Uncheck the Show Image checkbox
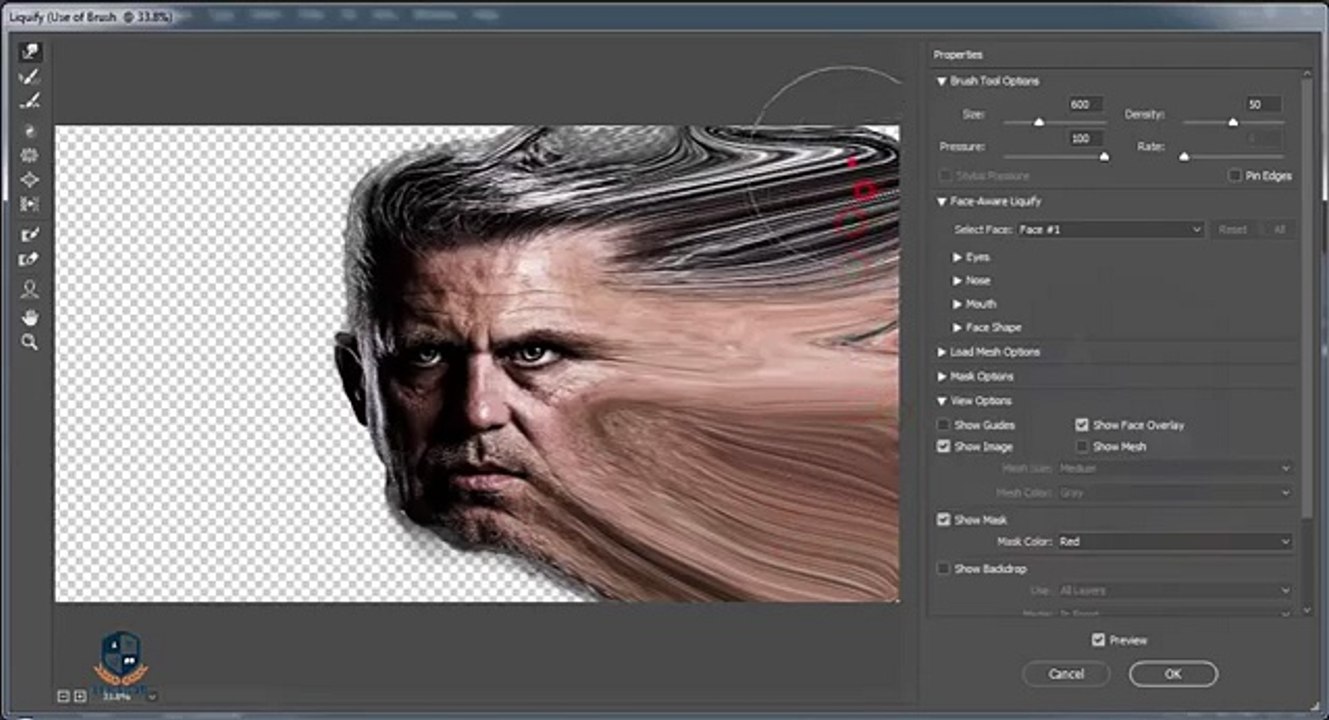Screen dimensions: 1329x720 coord(943,447)
